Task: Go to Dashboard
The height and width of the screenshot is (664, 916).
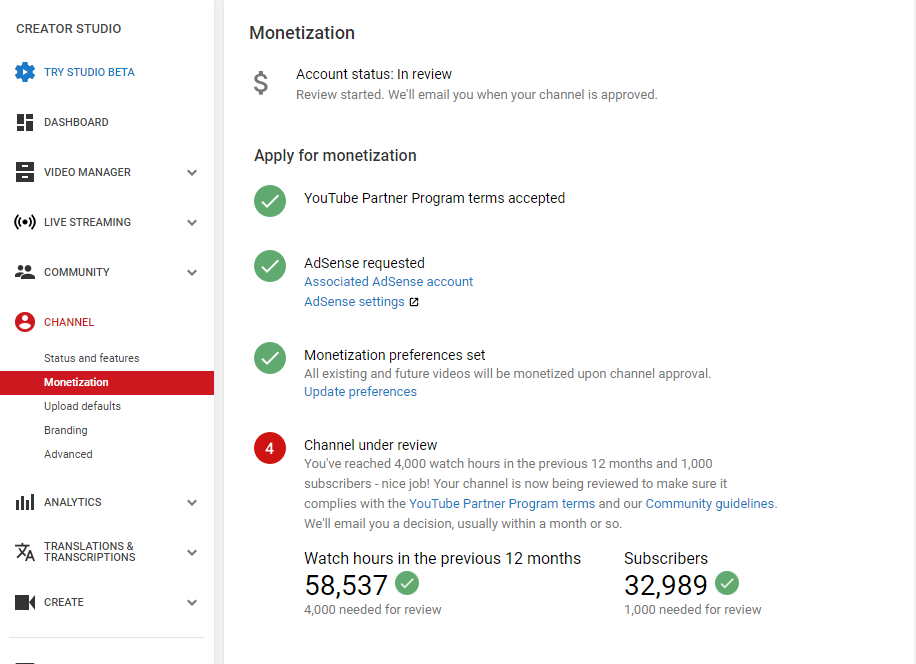Action: click(x=77, y=122)
